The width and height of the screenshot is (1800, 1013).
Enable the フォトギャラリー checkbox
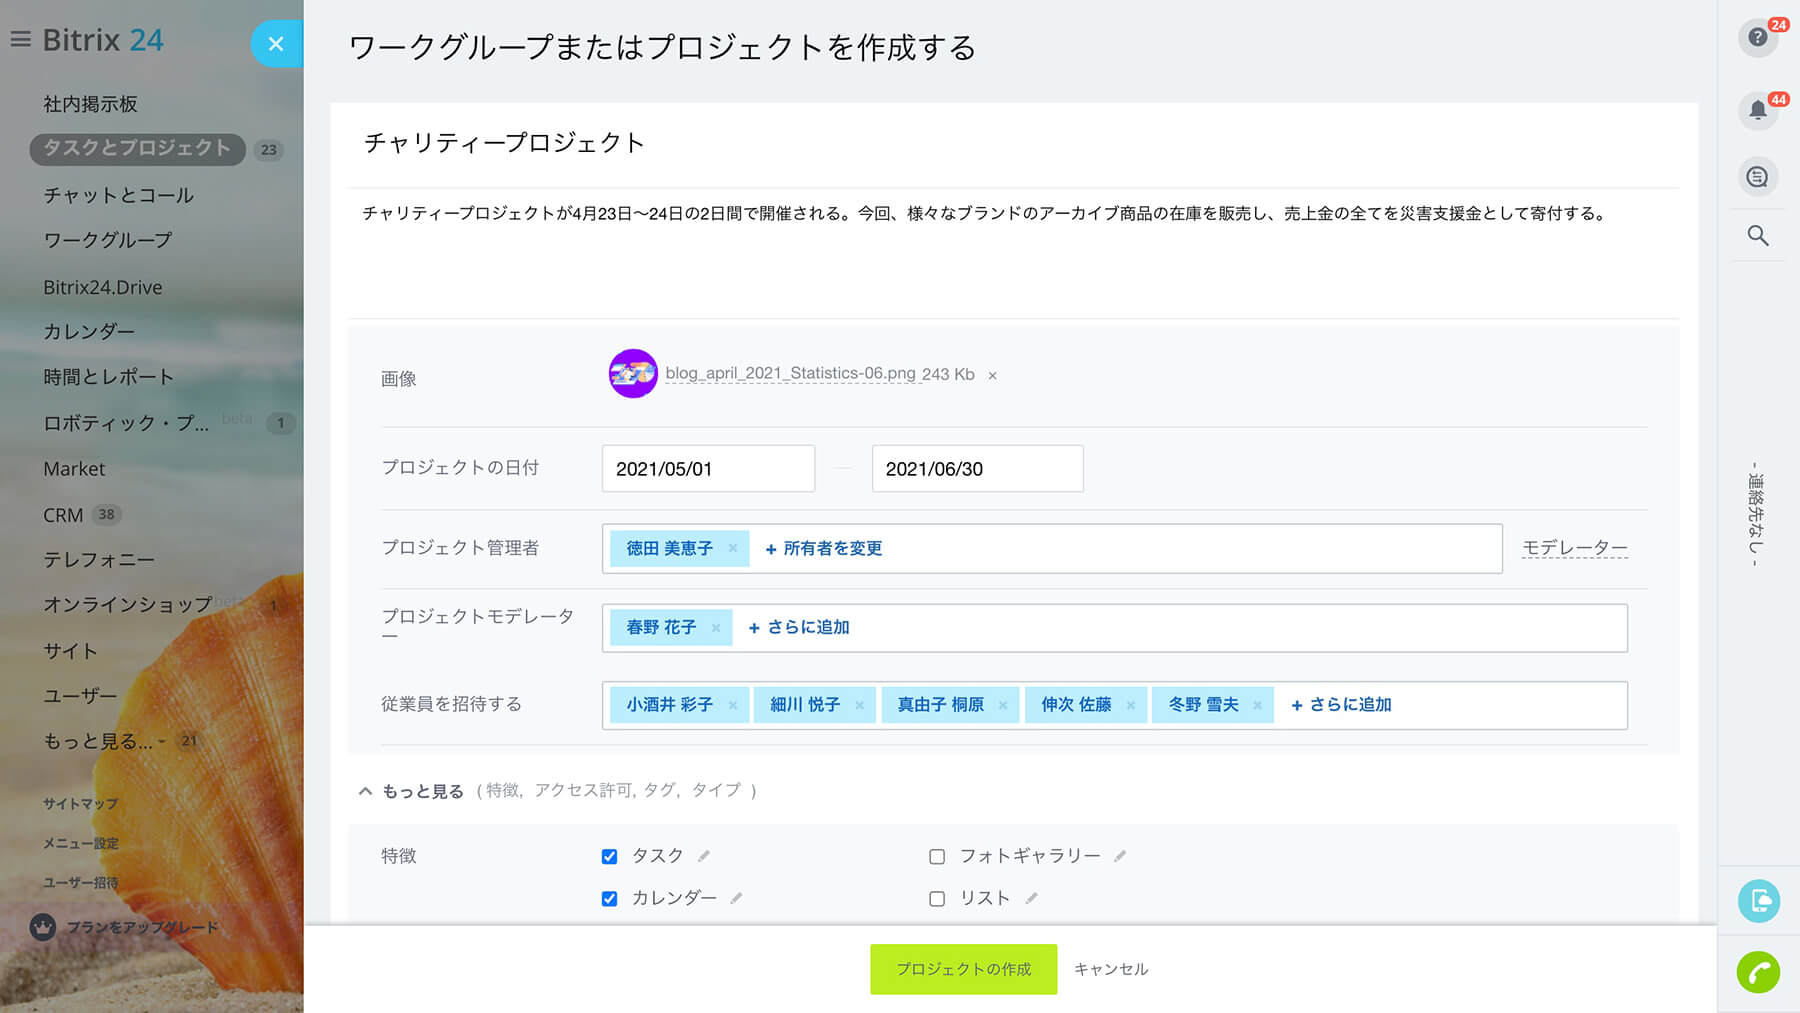coord(937,856)
